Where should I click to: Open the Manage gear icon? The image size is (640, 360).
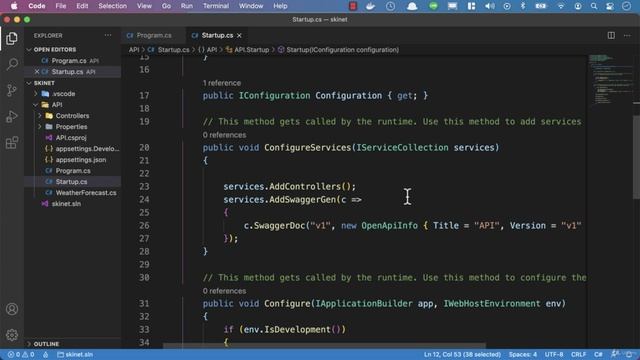pyautogui.click(x=12, y=335)
